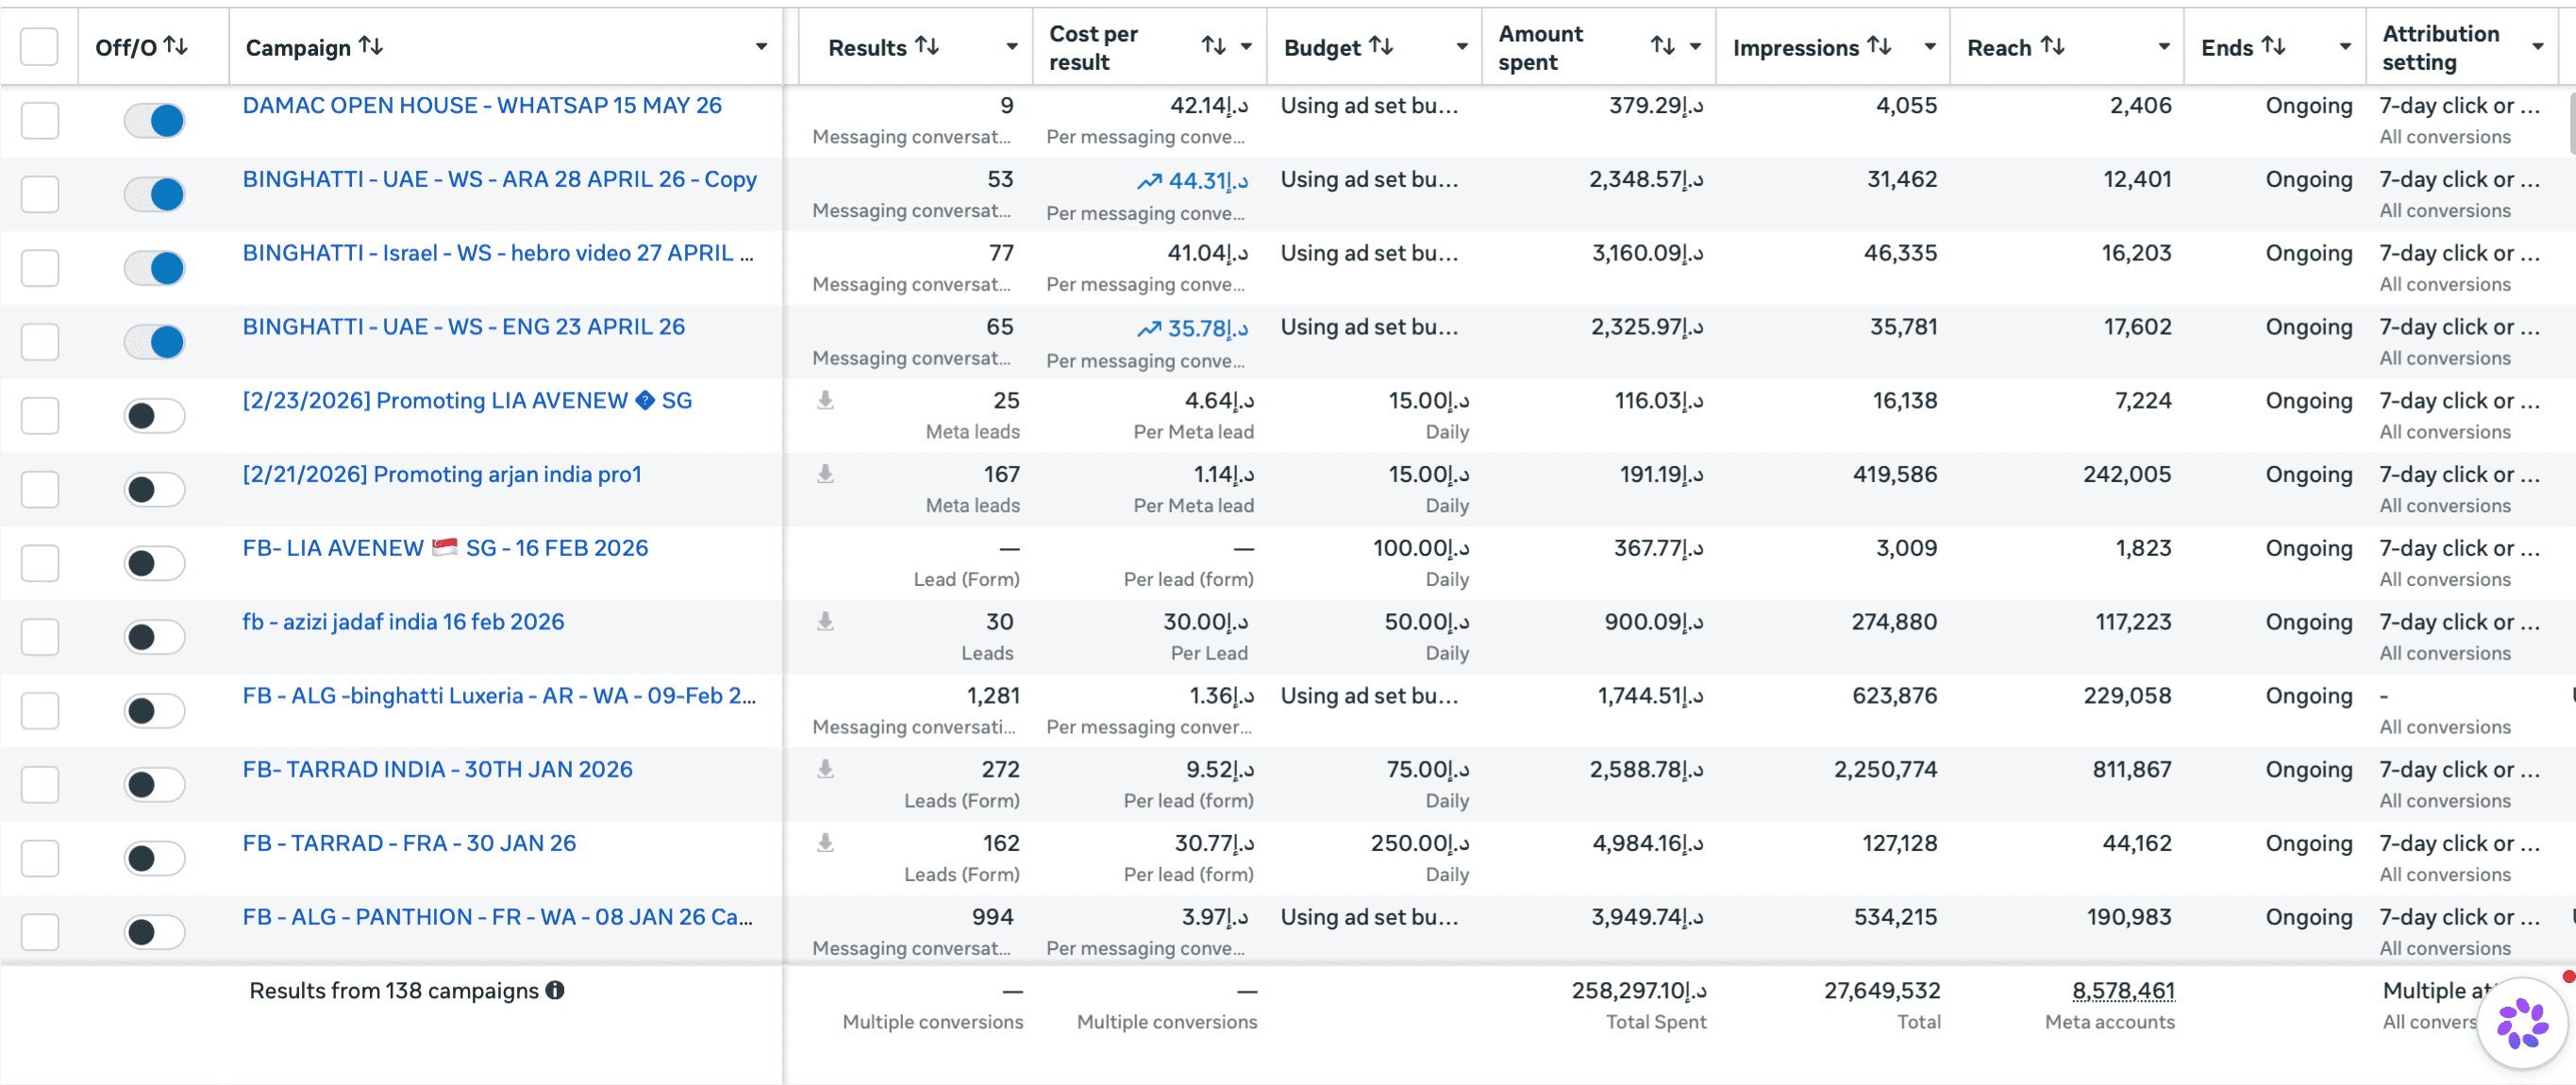Open FB- LIA AVENEW SG 16 FEB campaign
Screen dimensions: 2576x1085
[445, 548]
